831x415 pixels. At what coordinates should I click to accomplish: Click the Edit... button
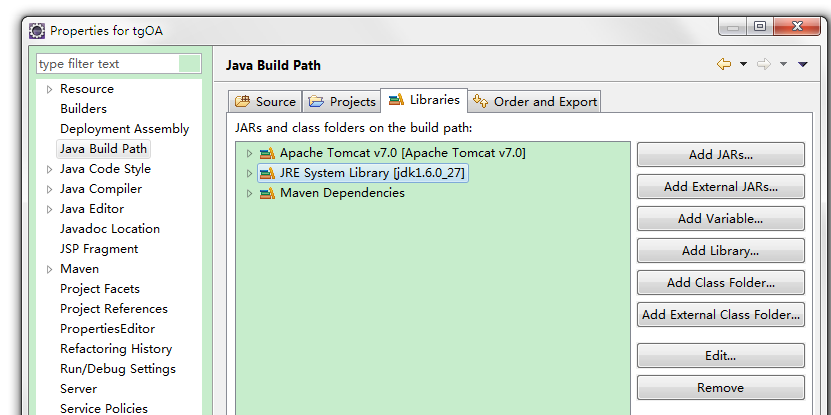pyautogui.click(x=721, y=356)
